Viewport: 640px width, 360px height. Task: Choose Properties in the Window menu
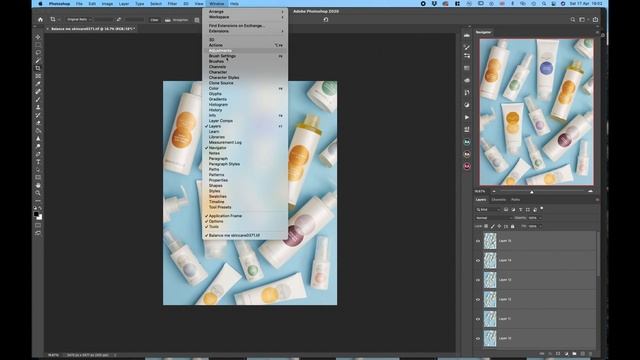coord(245,180)
